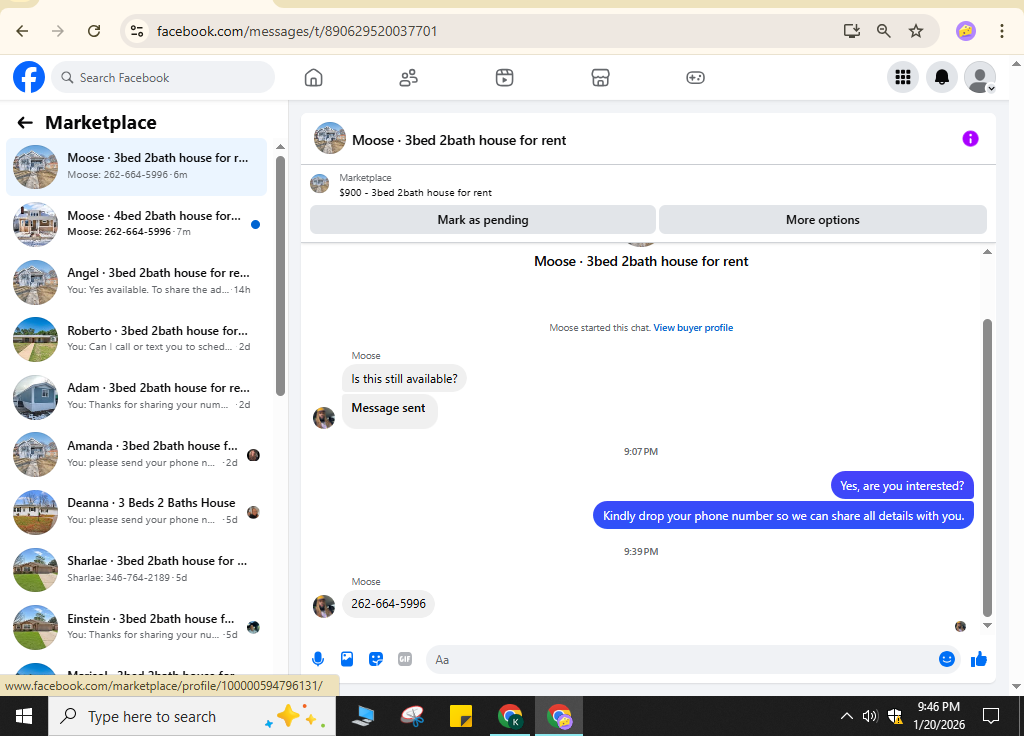Show hidden system tray icons
The image size is (1024, 736).
click(846, 716)
